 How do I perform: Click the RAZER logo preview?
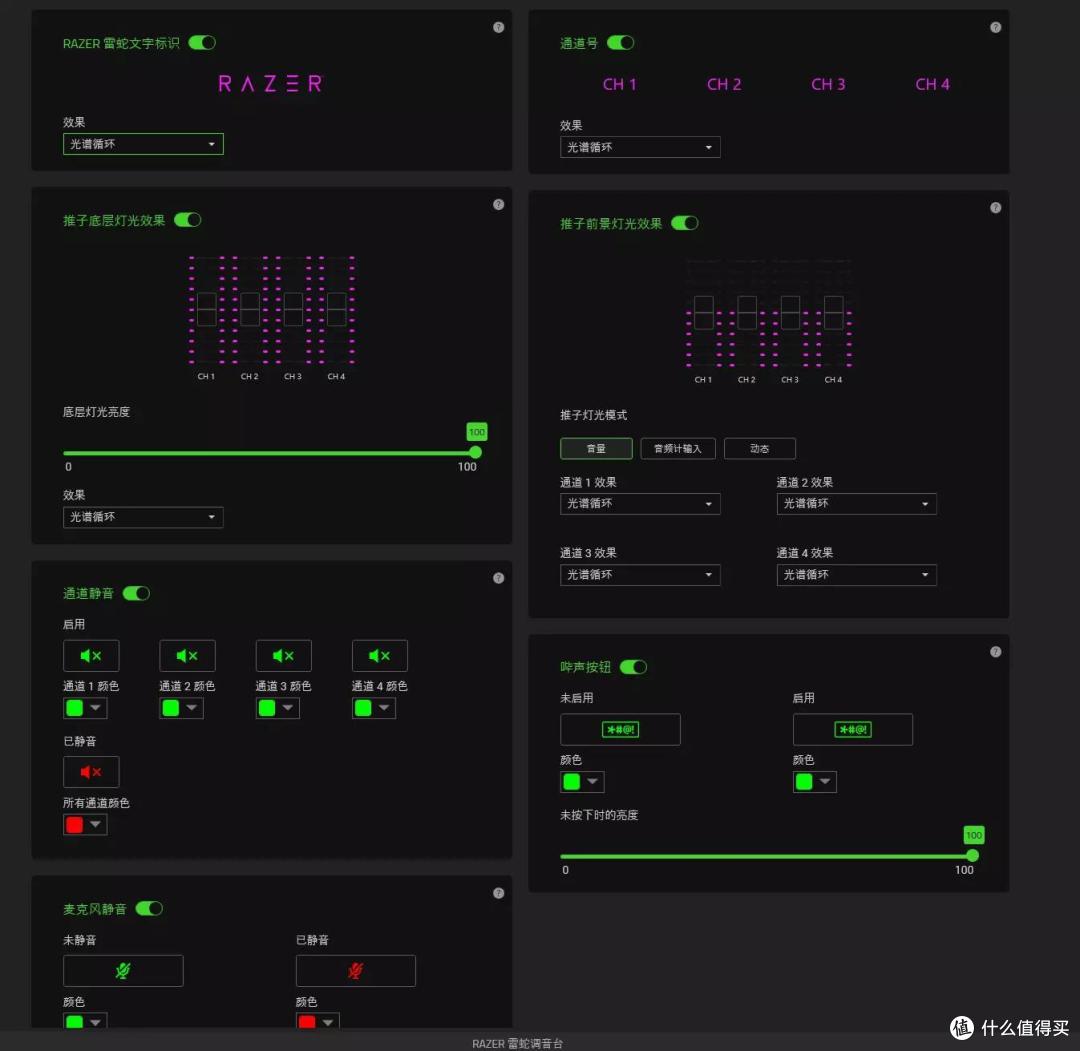click(x=271, y=84)
